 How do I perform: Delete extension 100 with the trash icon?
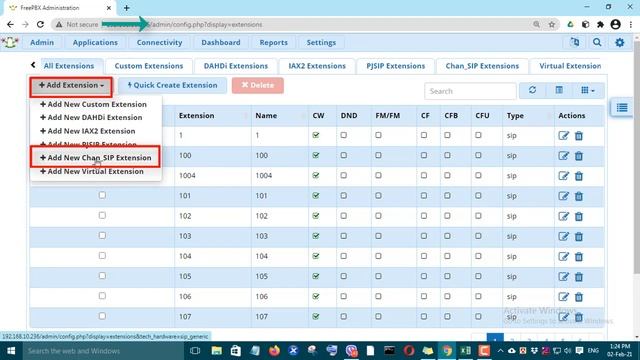579,156
